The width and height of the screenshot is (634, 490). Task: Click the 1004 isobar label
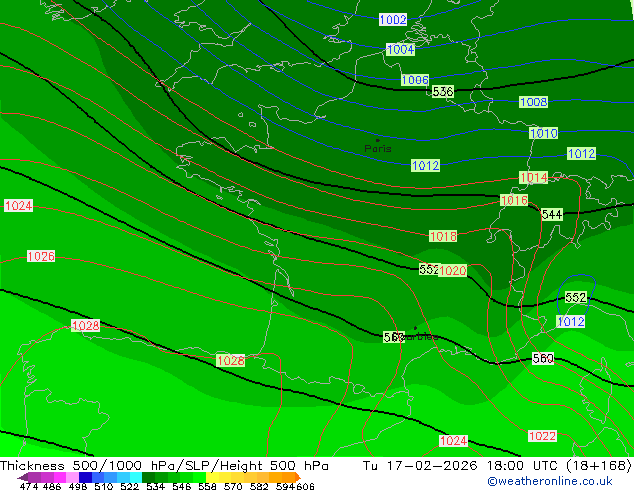click(400, 49)
